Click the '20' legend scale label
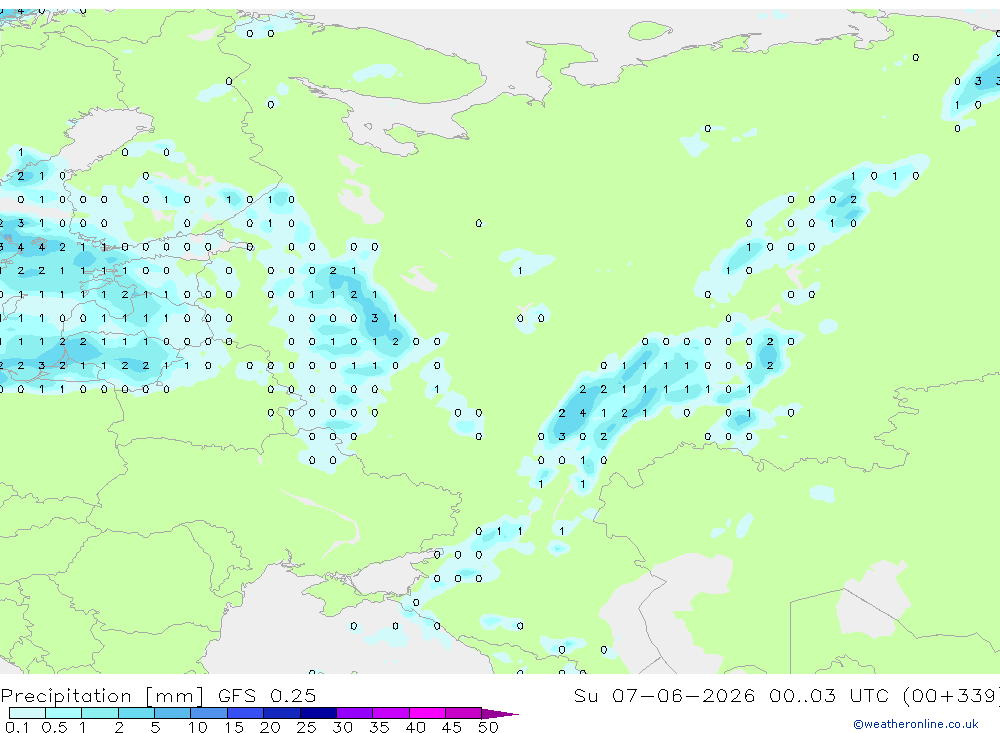The height and width of the screenshot is (733, 1000). coord(270,727)
